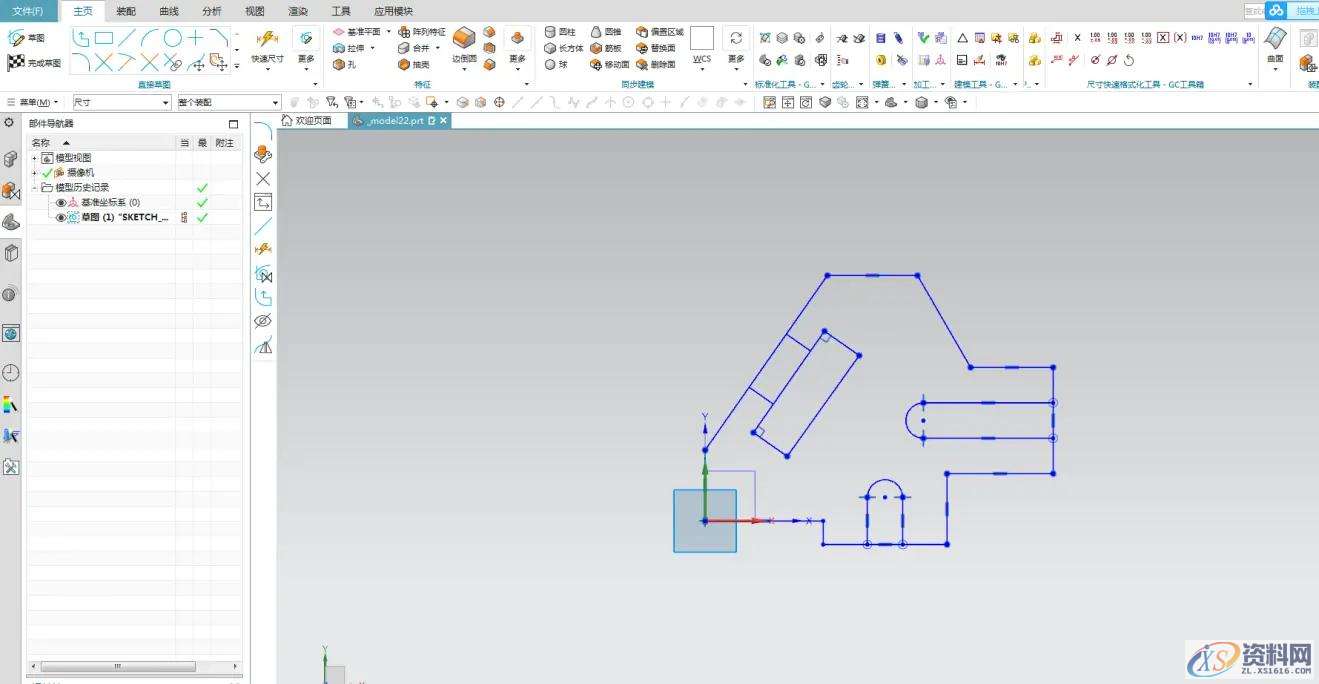This screenshot has height=684, width=1319.
Task: Toggle visibility eye of 草图 (1) SKETCH item
Action: click(x=61, y=217)
